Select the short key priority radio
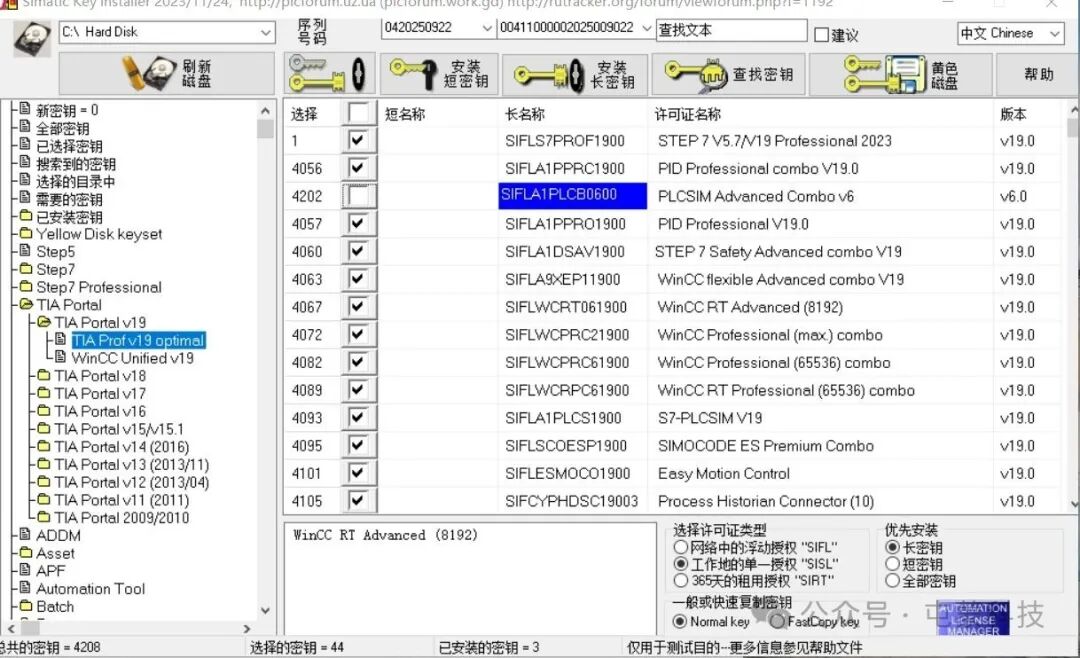This screenshot has width=1080, height=658. click(x=892, y=564)
